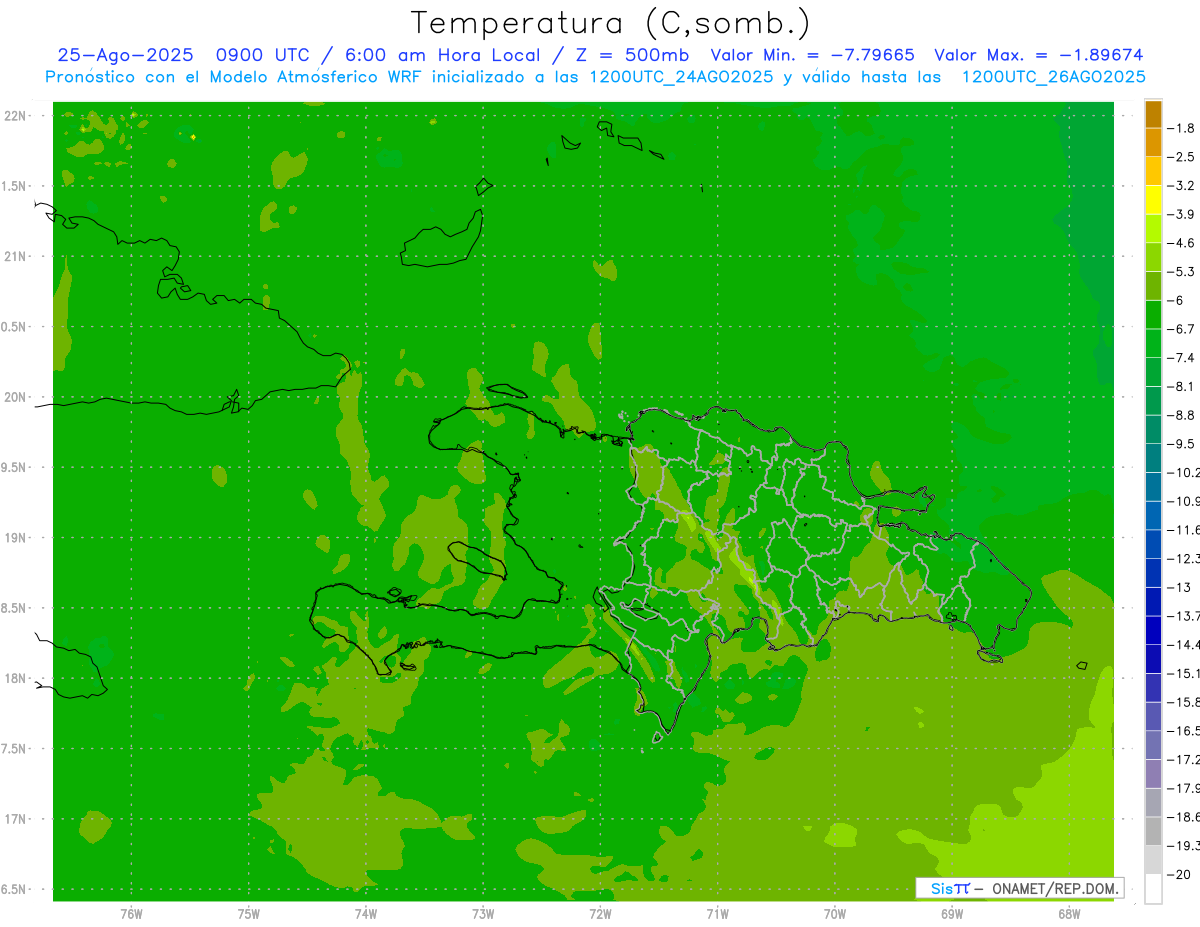
Task: Click the "-14.4" colorbar label
Action: [1184, 645]
